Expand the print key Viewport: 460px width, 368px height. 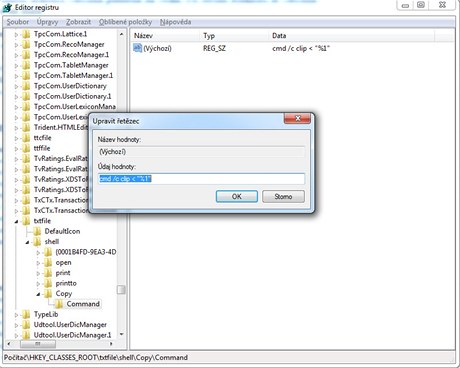pos(38,273)
